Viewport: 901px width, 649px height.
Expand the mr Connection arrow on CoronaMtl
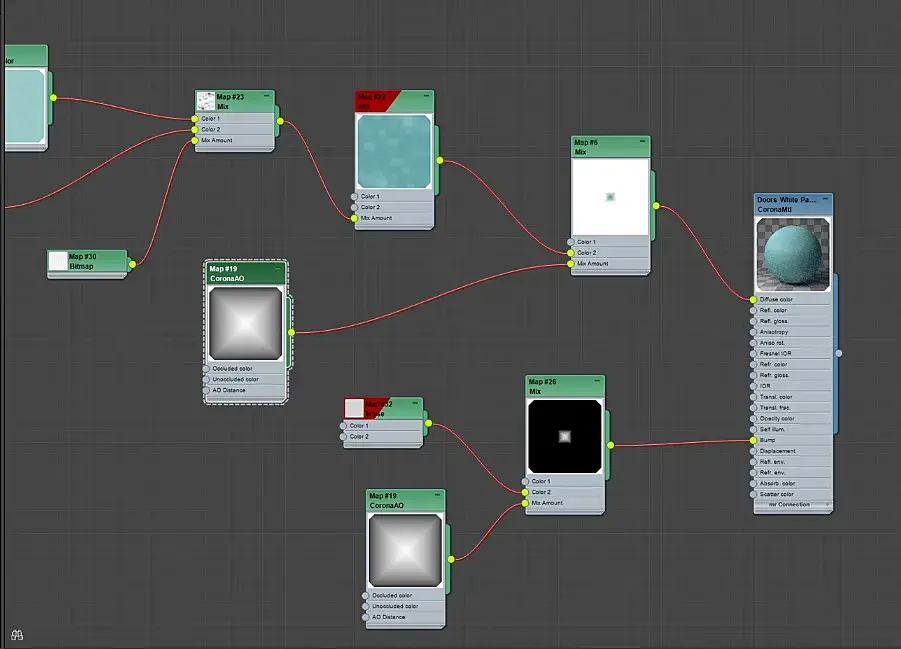[827, 505]
